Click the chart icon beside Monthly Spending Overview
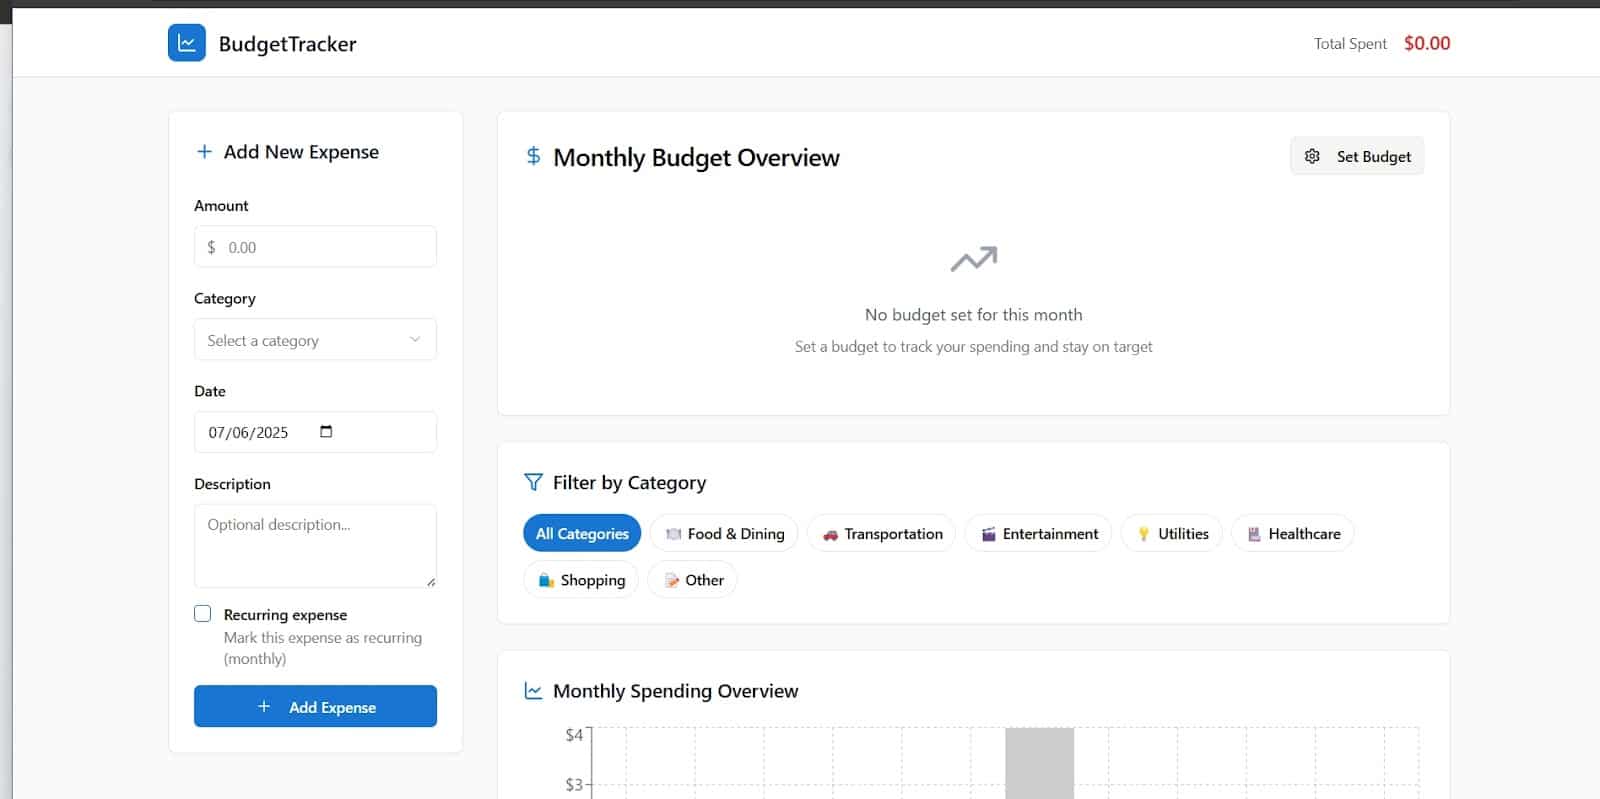The width and height of the screenshot is (1600, 799). click(x=533, y=691)
